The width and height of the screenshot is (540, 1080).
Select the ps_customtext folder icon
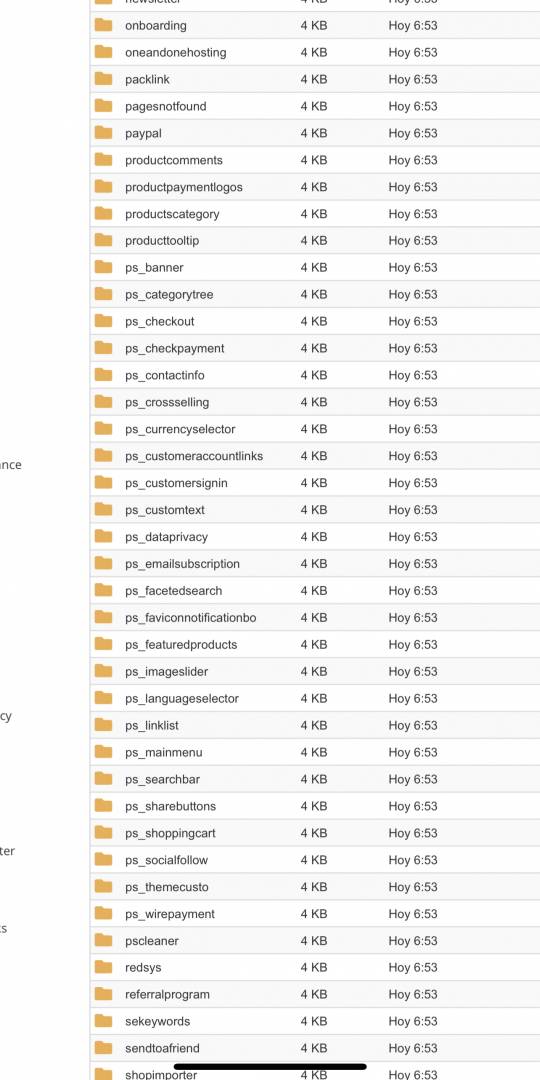[103, 510]
